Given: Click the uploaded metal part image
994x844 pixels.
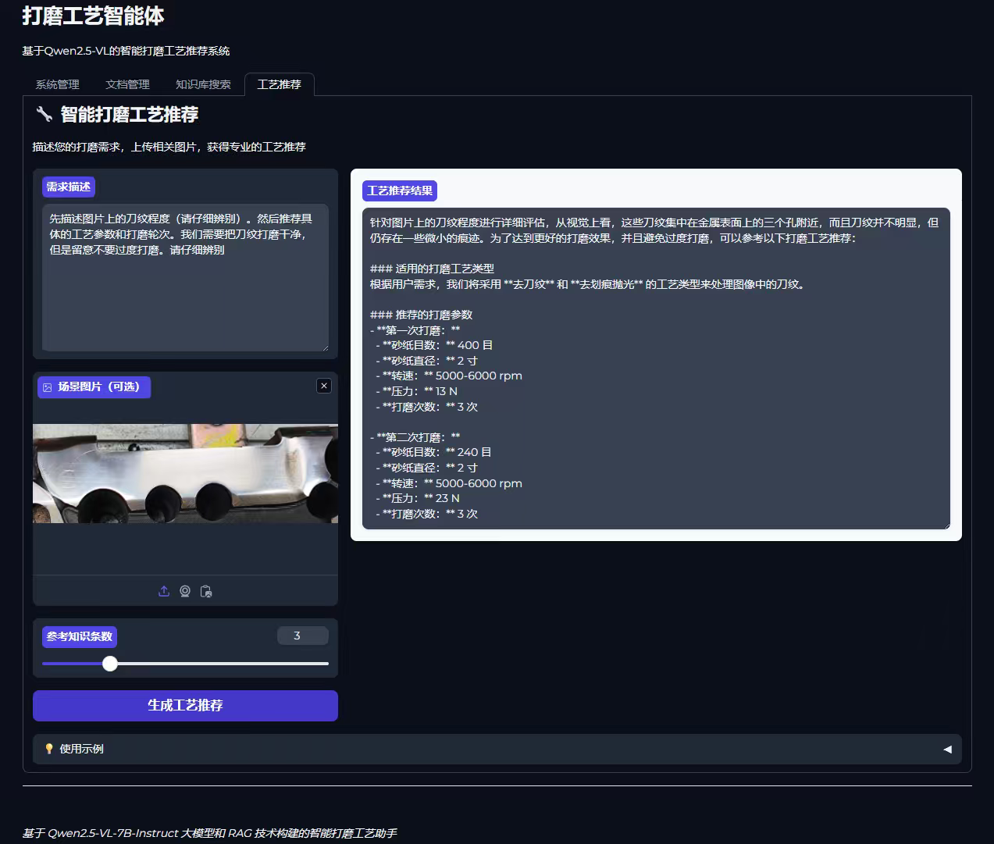Looking at the screenshot, I should pos(185,473).
